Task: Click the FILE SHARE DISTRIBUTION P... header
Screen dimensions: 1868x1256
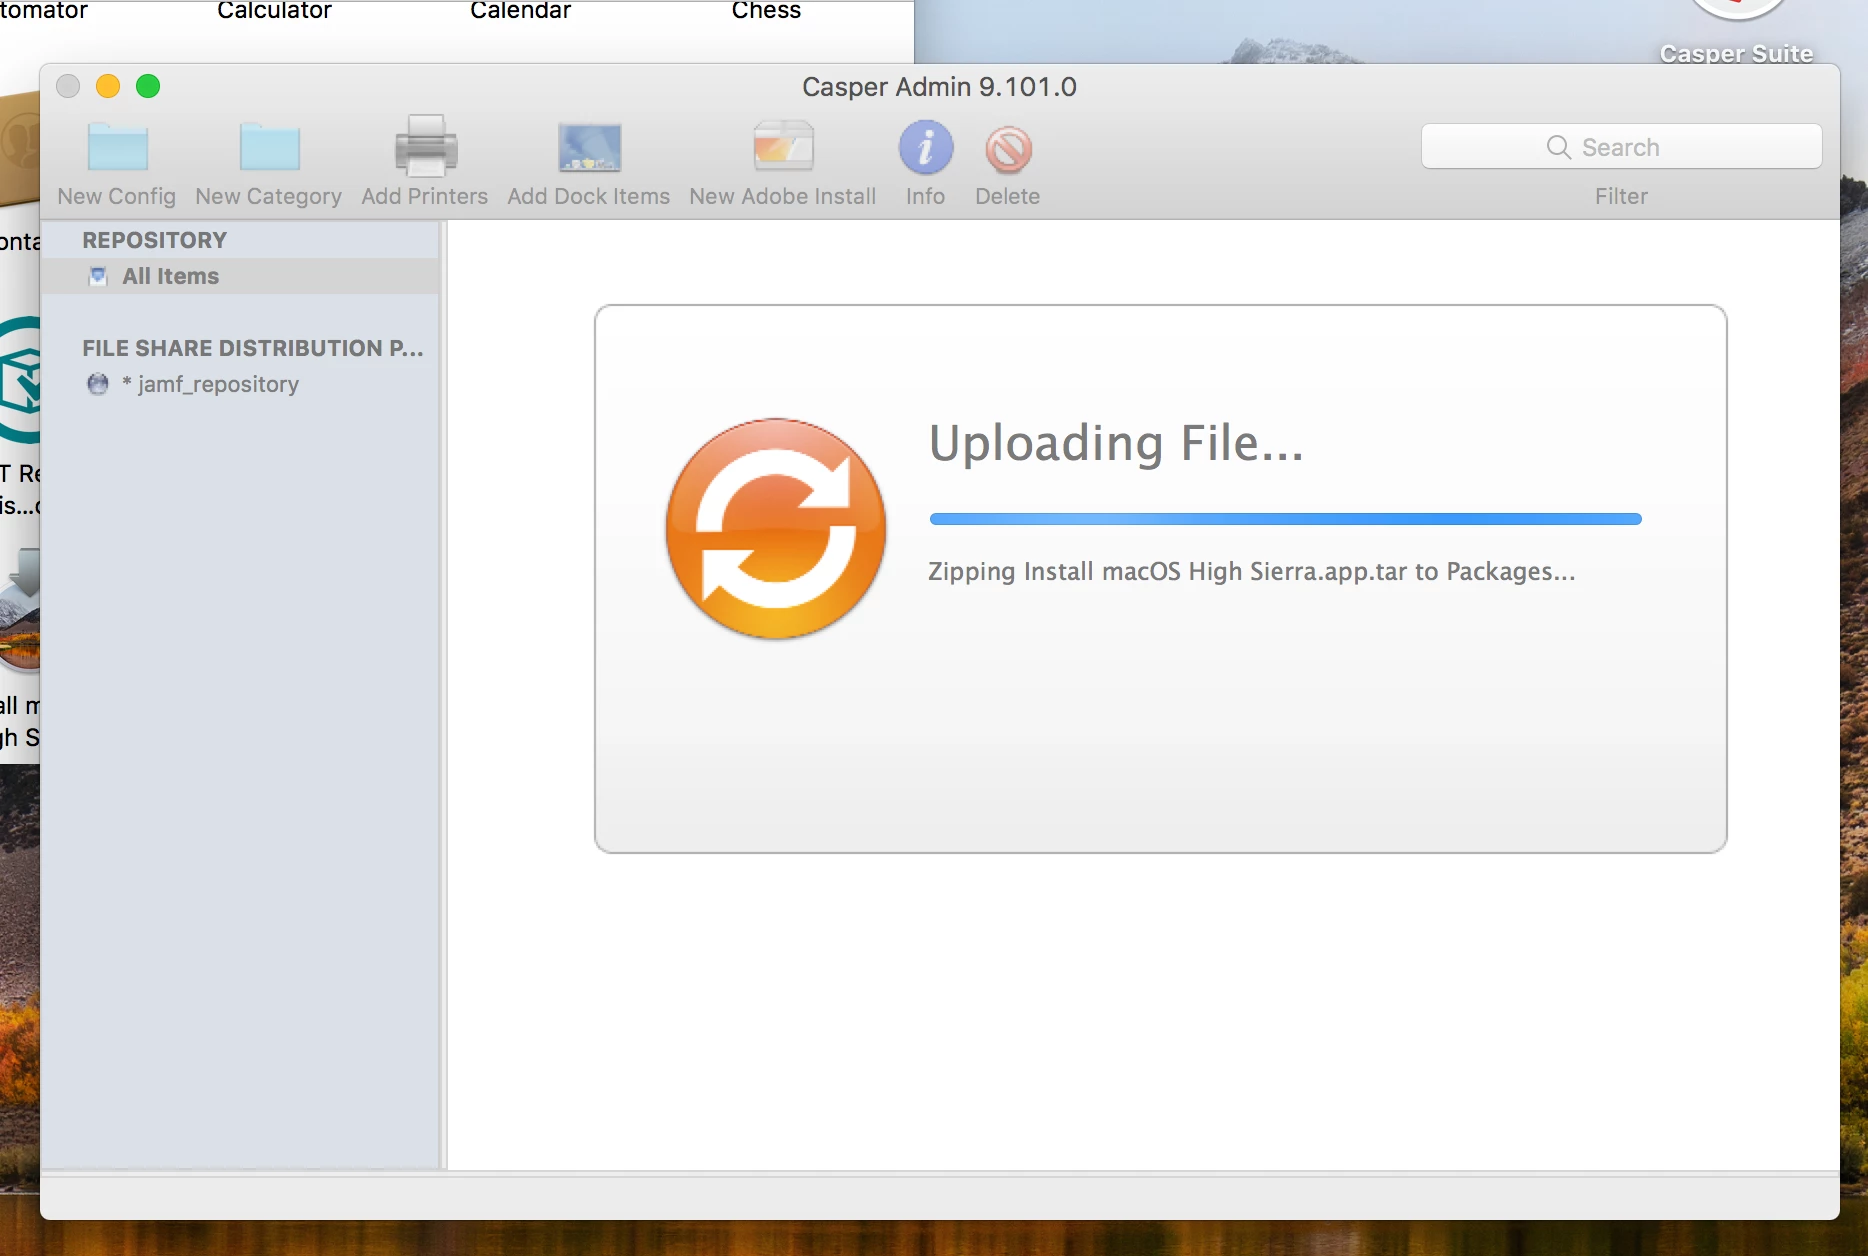Action: tap(253, 348)
